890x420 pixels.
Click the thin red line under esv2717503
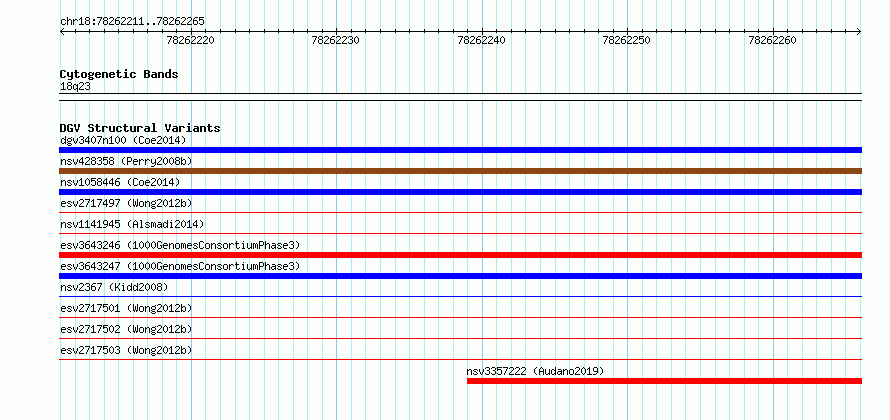(x=460, y=359)
